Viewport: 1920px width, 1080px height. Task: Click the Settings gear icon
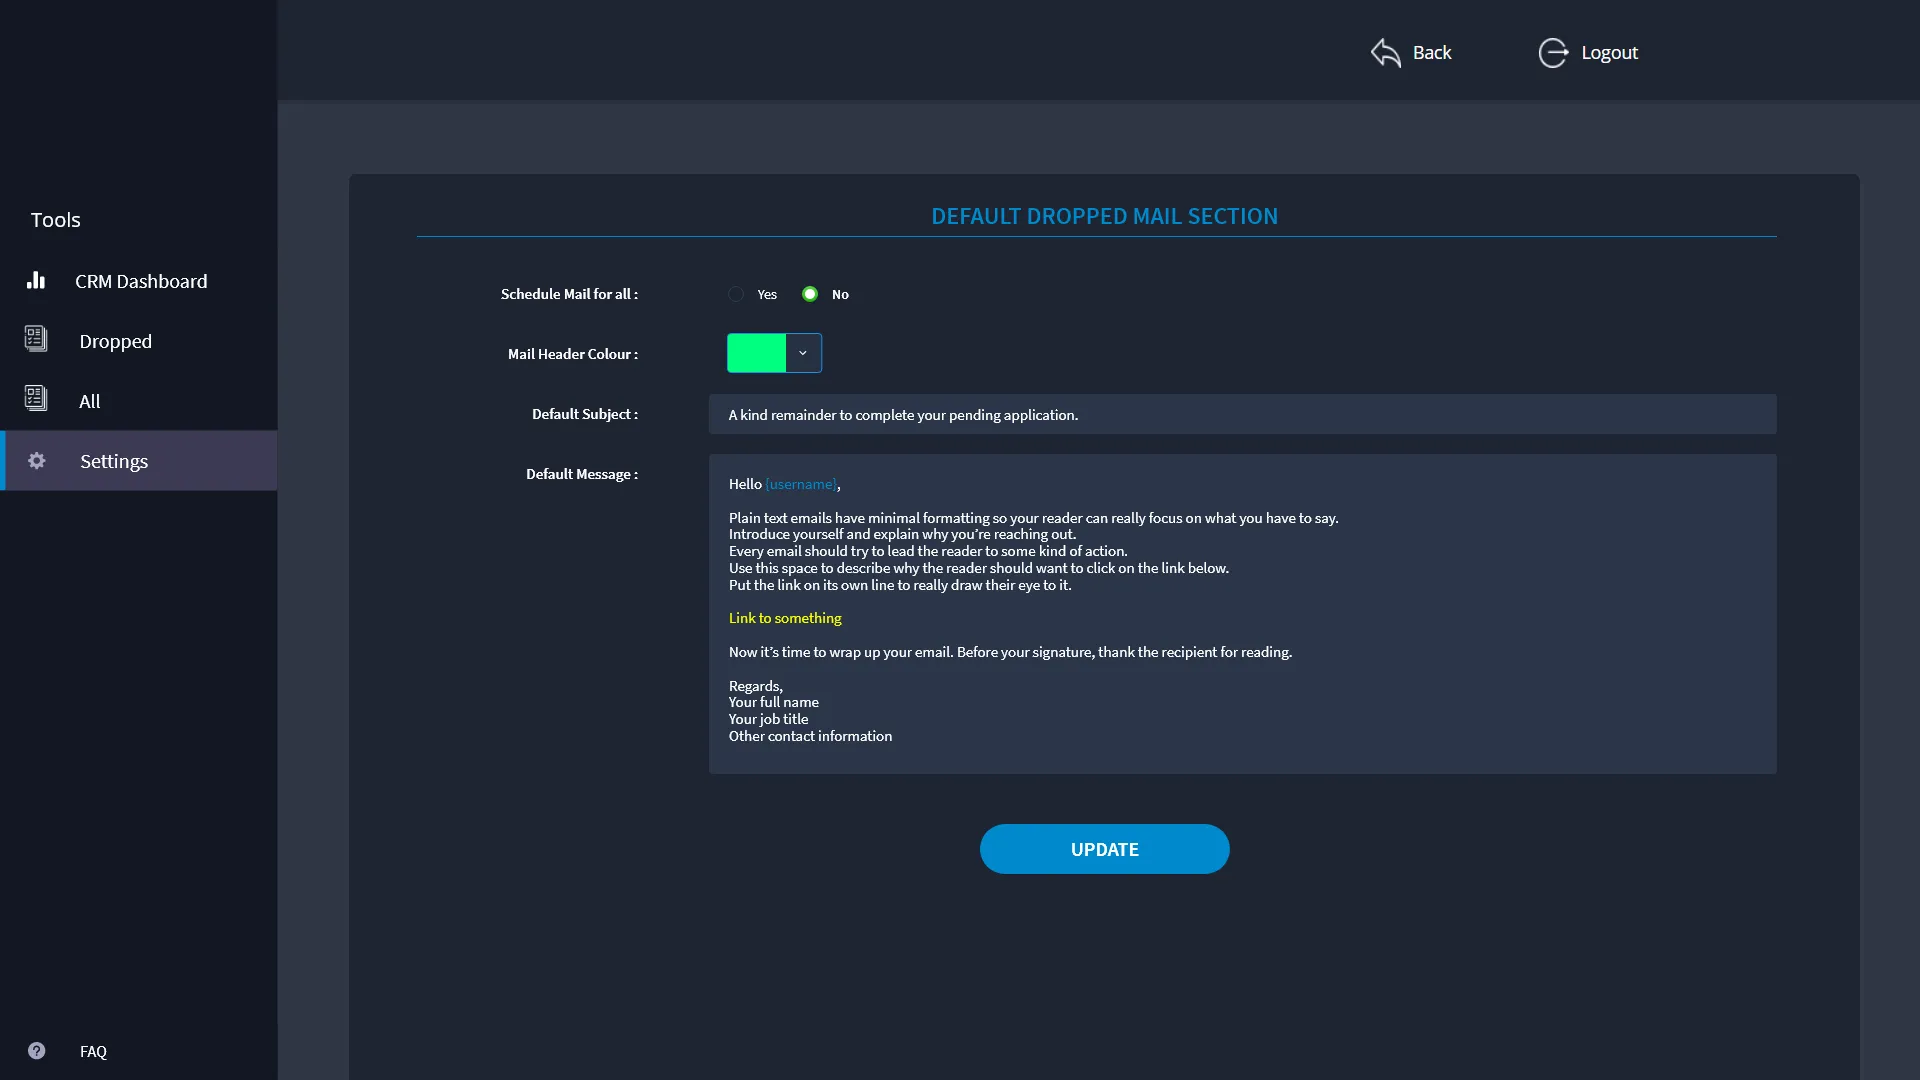click(37, 461)
